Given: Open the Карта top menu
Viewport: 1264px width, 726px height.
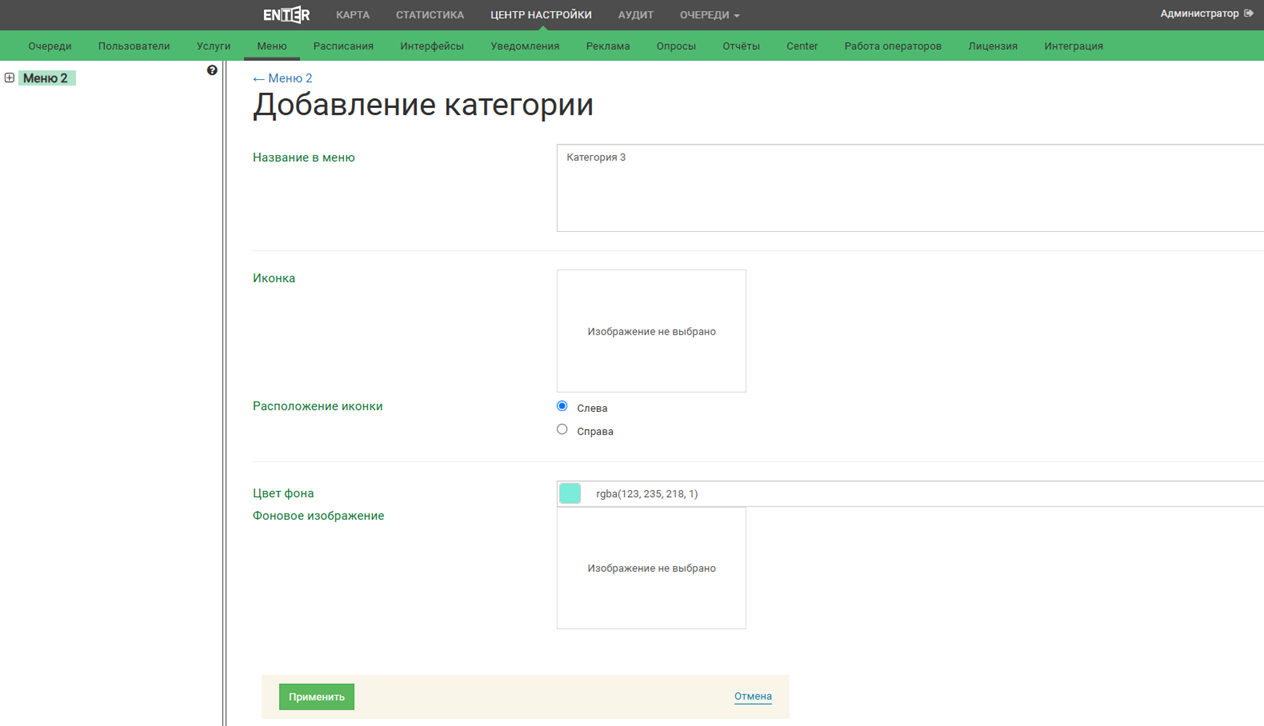Looking at the screenshot, I should click(x=352, y=15).
